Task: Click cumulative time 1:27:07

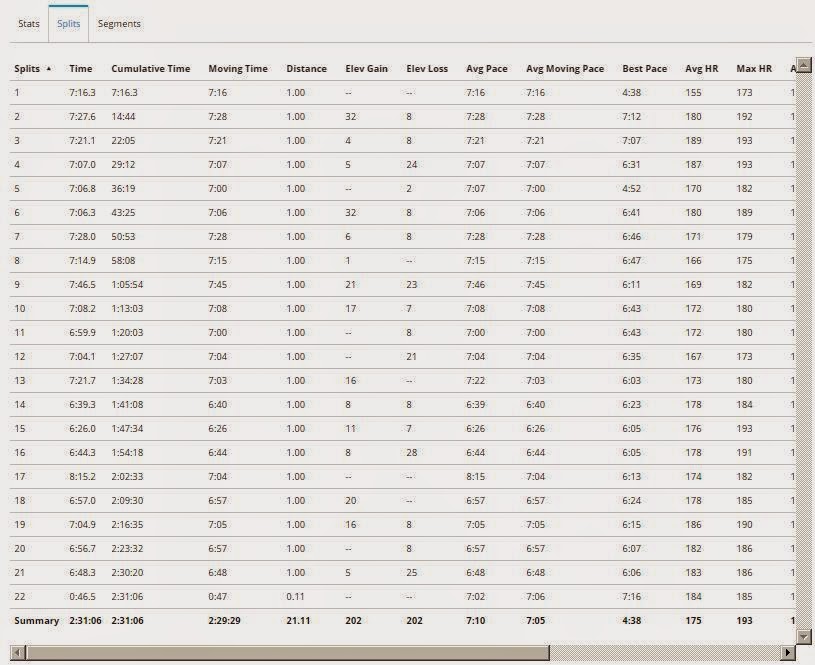Action: (x=127, y=356)
